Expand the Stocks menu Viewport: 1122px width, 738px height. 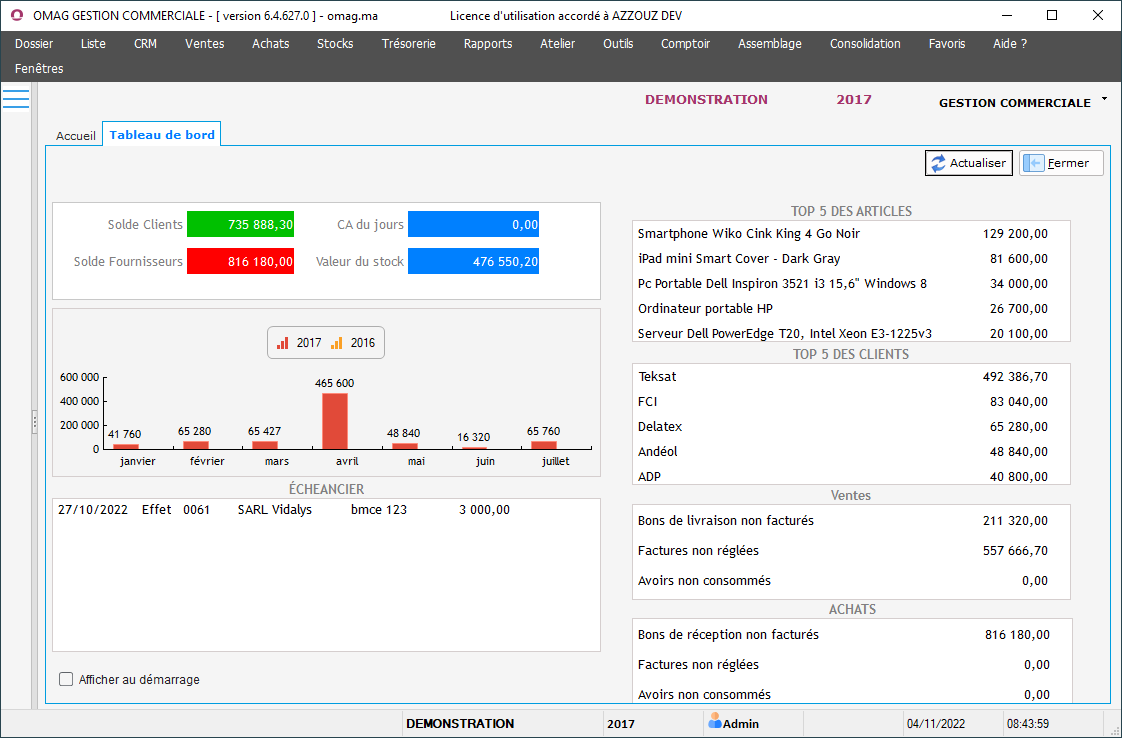tap(335, 44)
